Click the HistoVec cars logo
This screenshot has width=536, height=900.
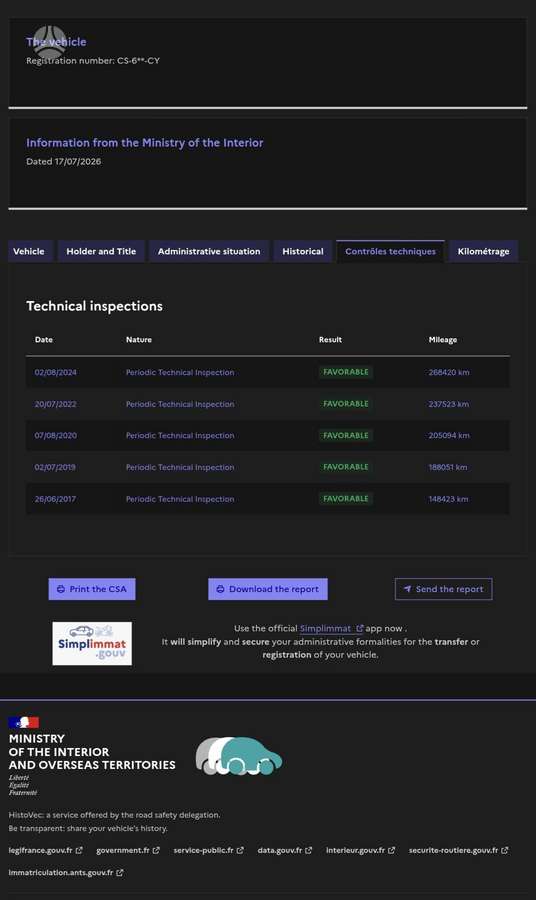point(238,756)
